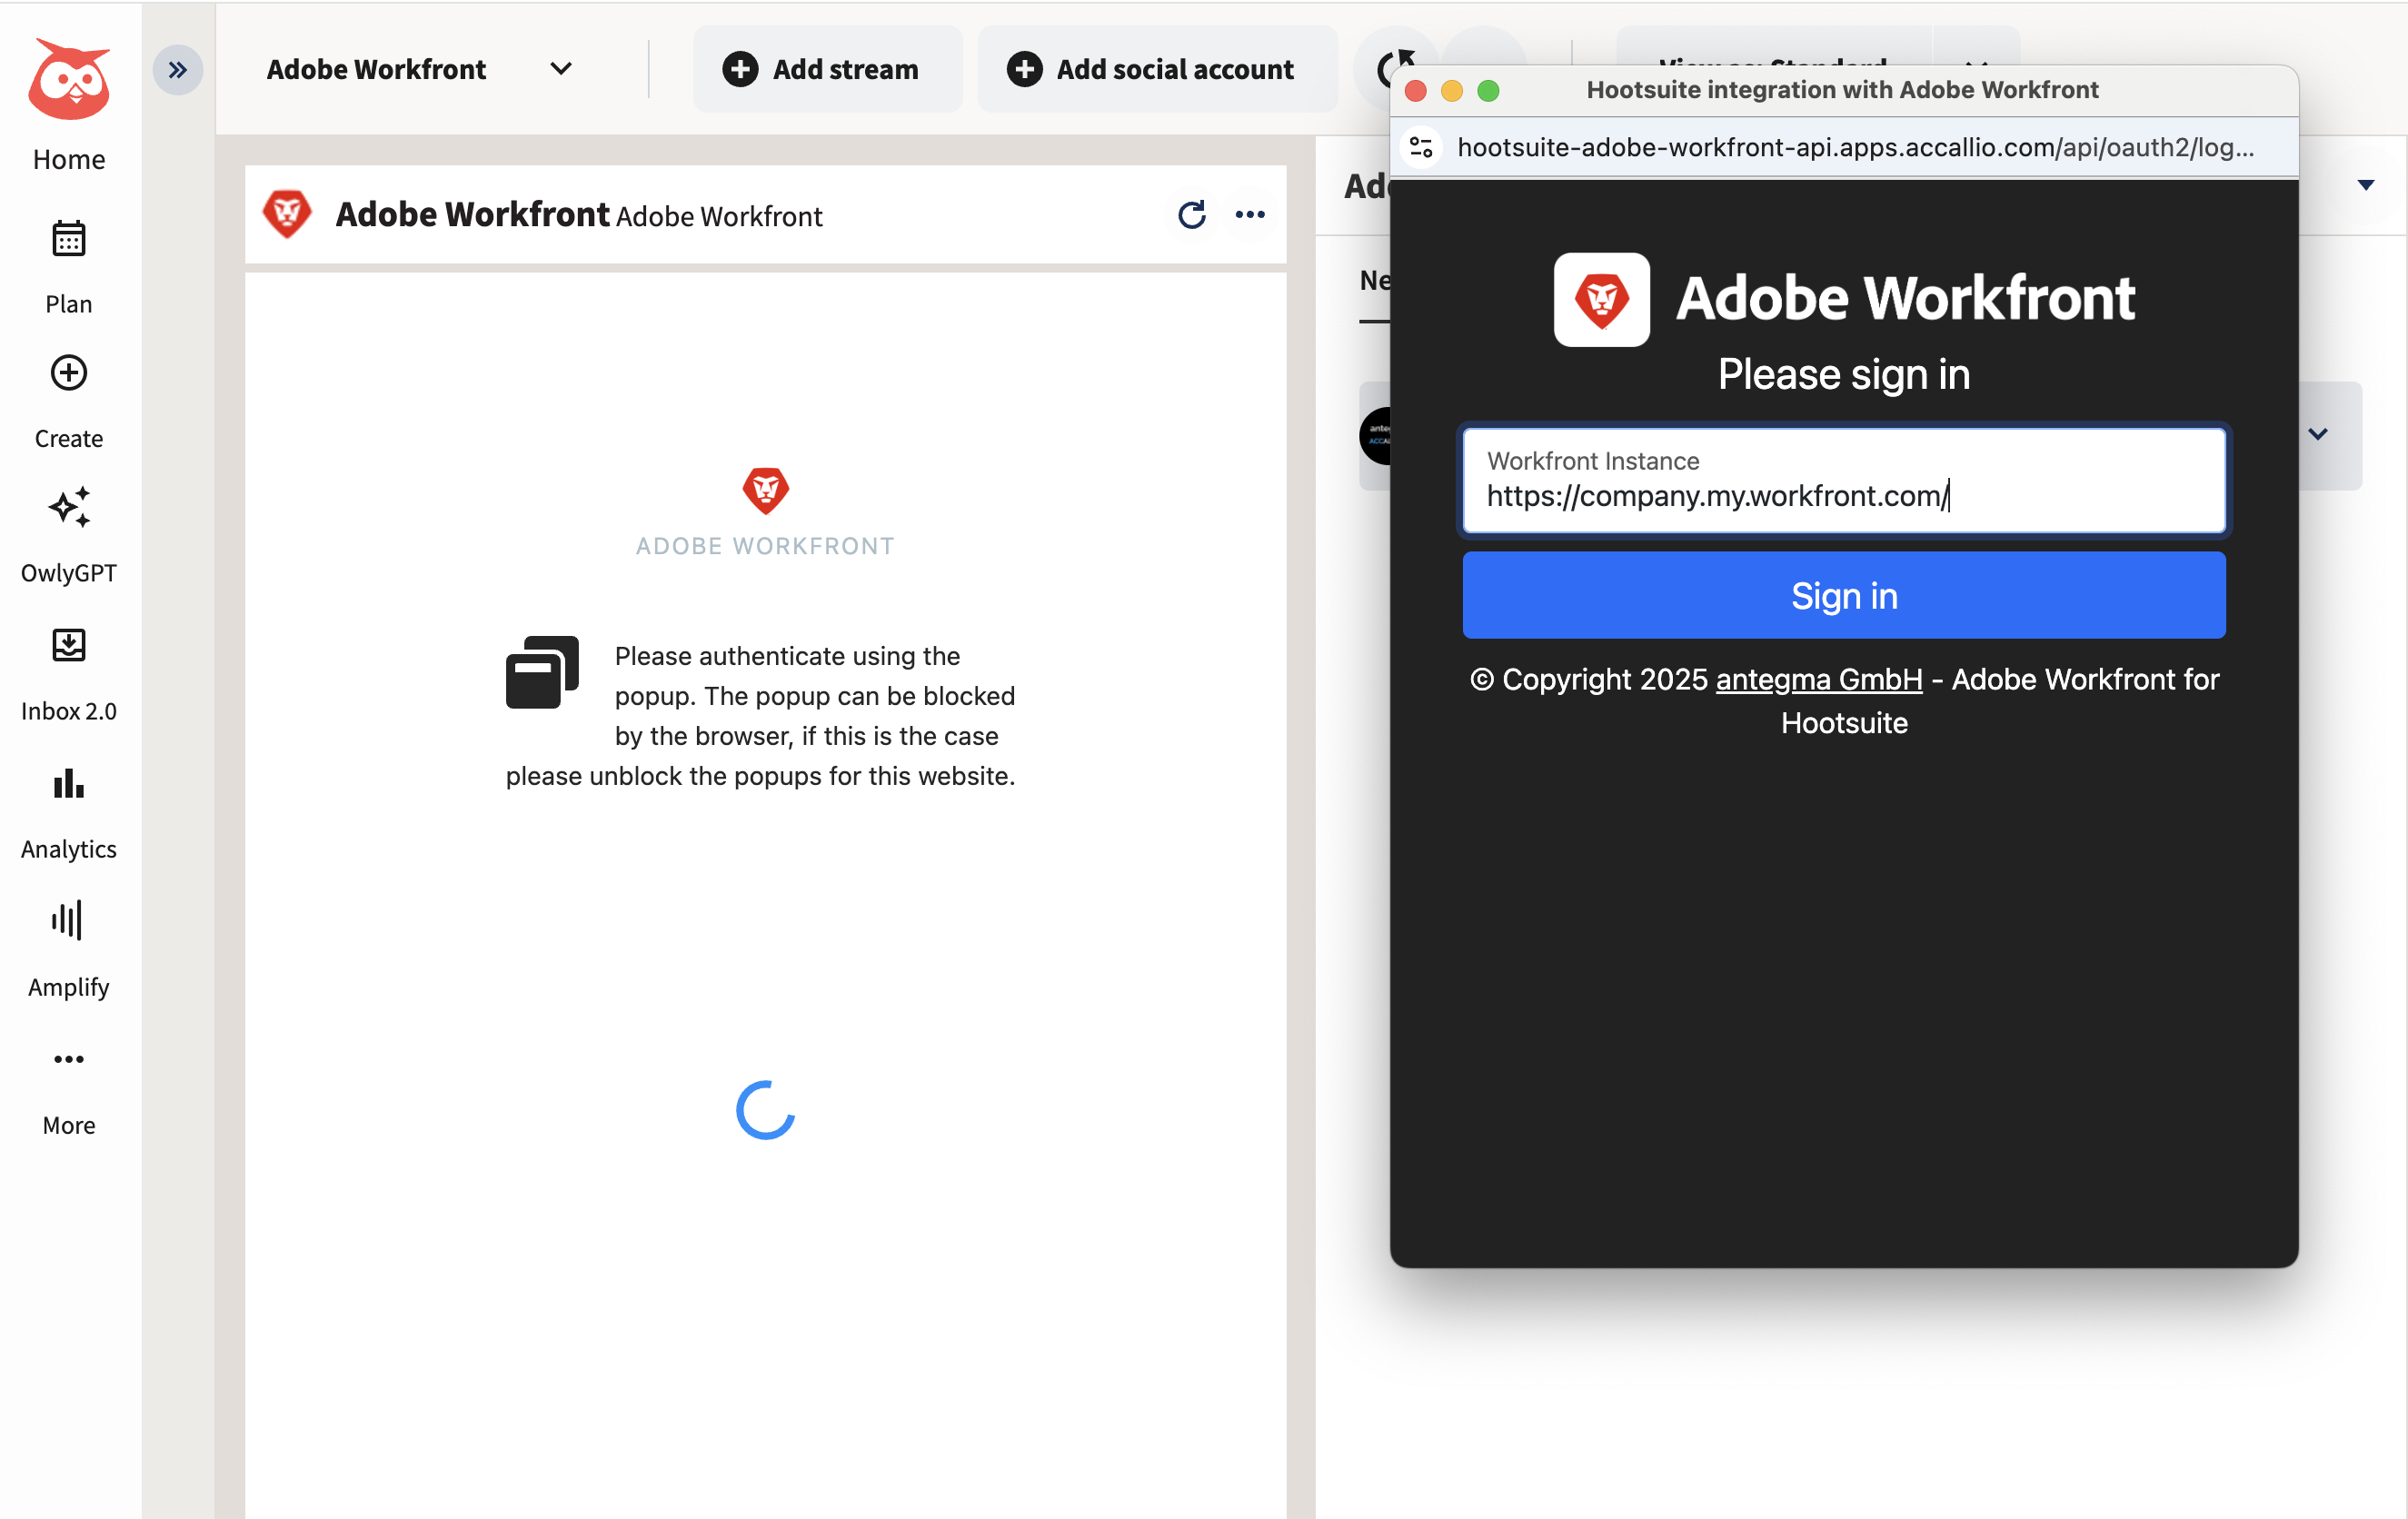
Task: Click the popup address bar URL
Action: [x=1855, y=147]
